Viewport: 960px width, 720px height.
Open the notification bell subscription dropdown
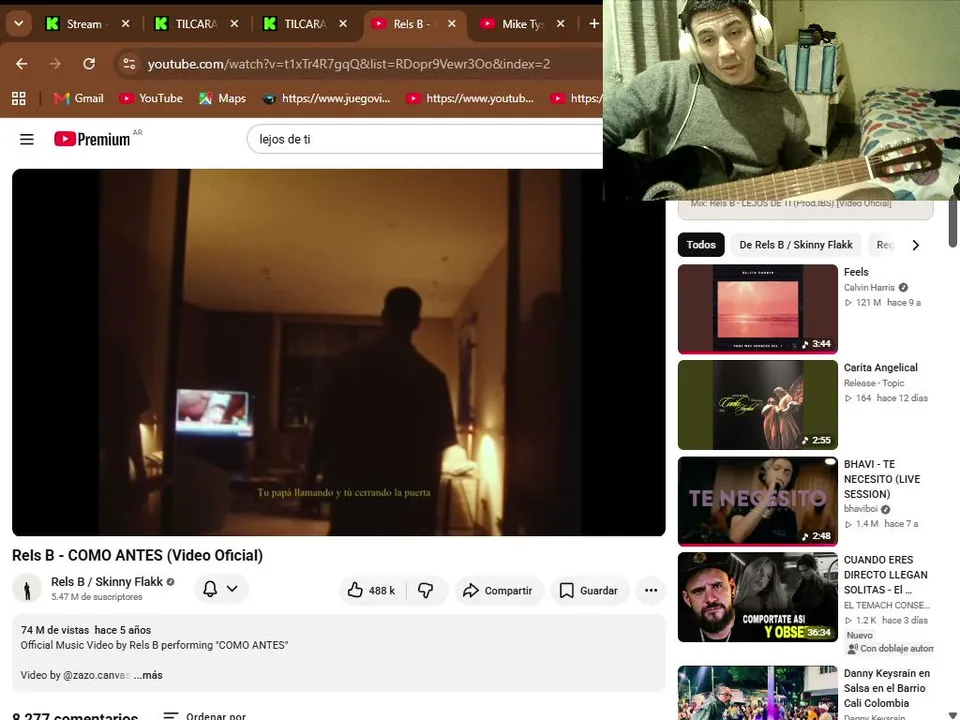221,589
